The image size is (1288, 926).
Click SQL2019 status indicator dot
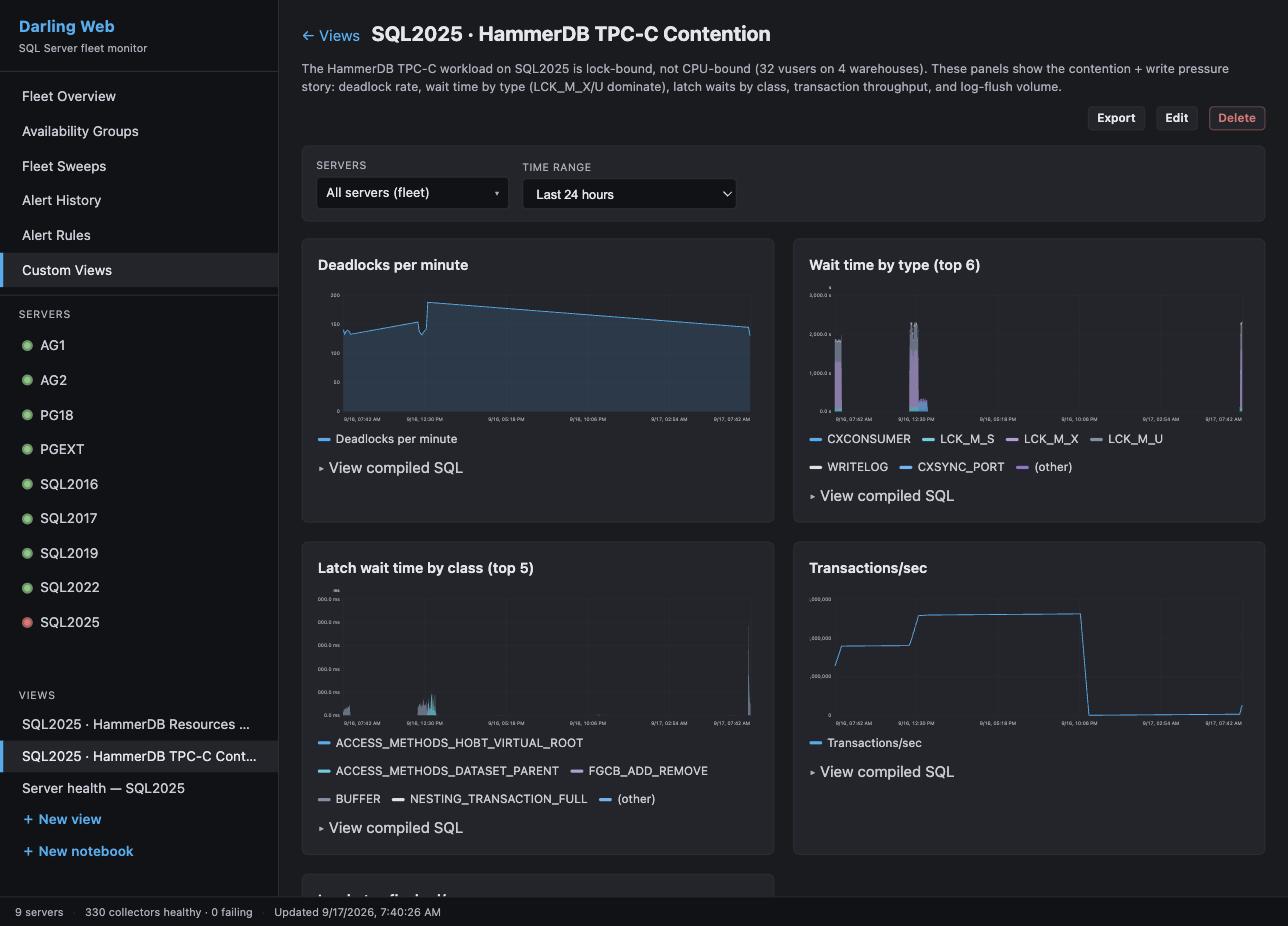coord(28,553)
